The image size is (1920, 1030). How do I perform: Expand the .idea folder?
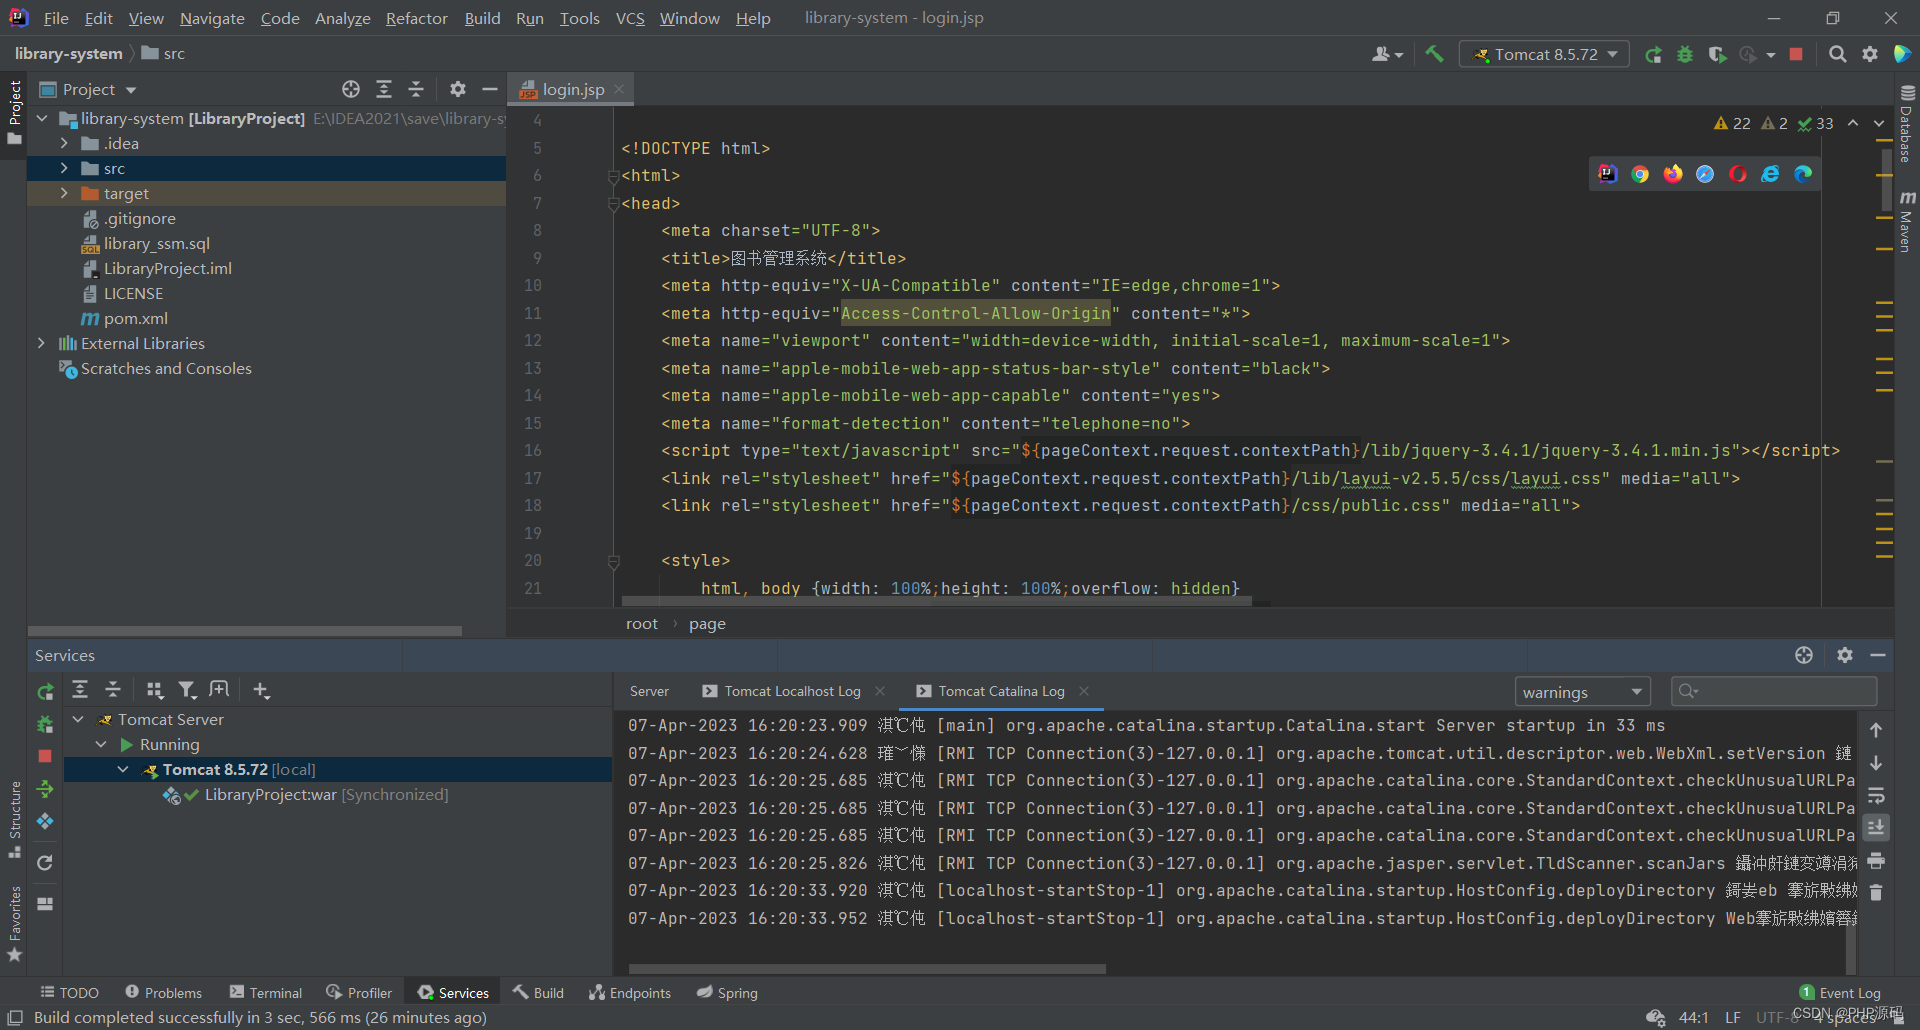[x=64, y=143]
